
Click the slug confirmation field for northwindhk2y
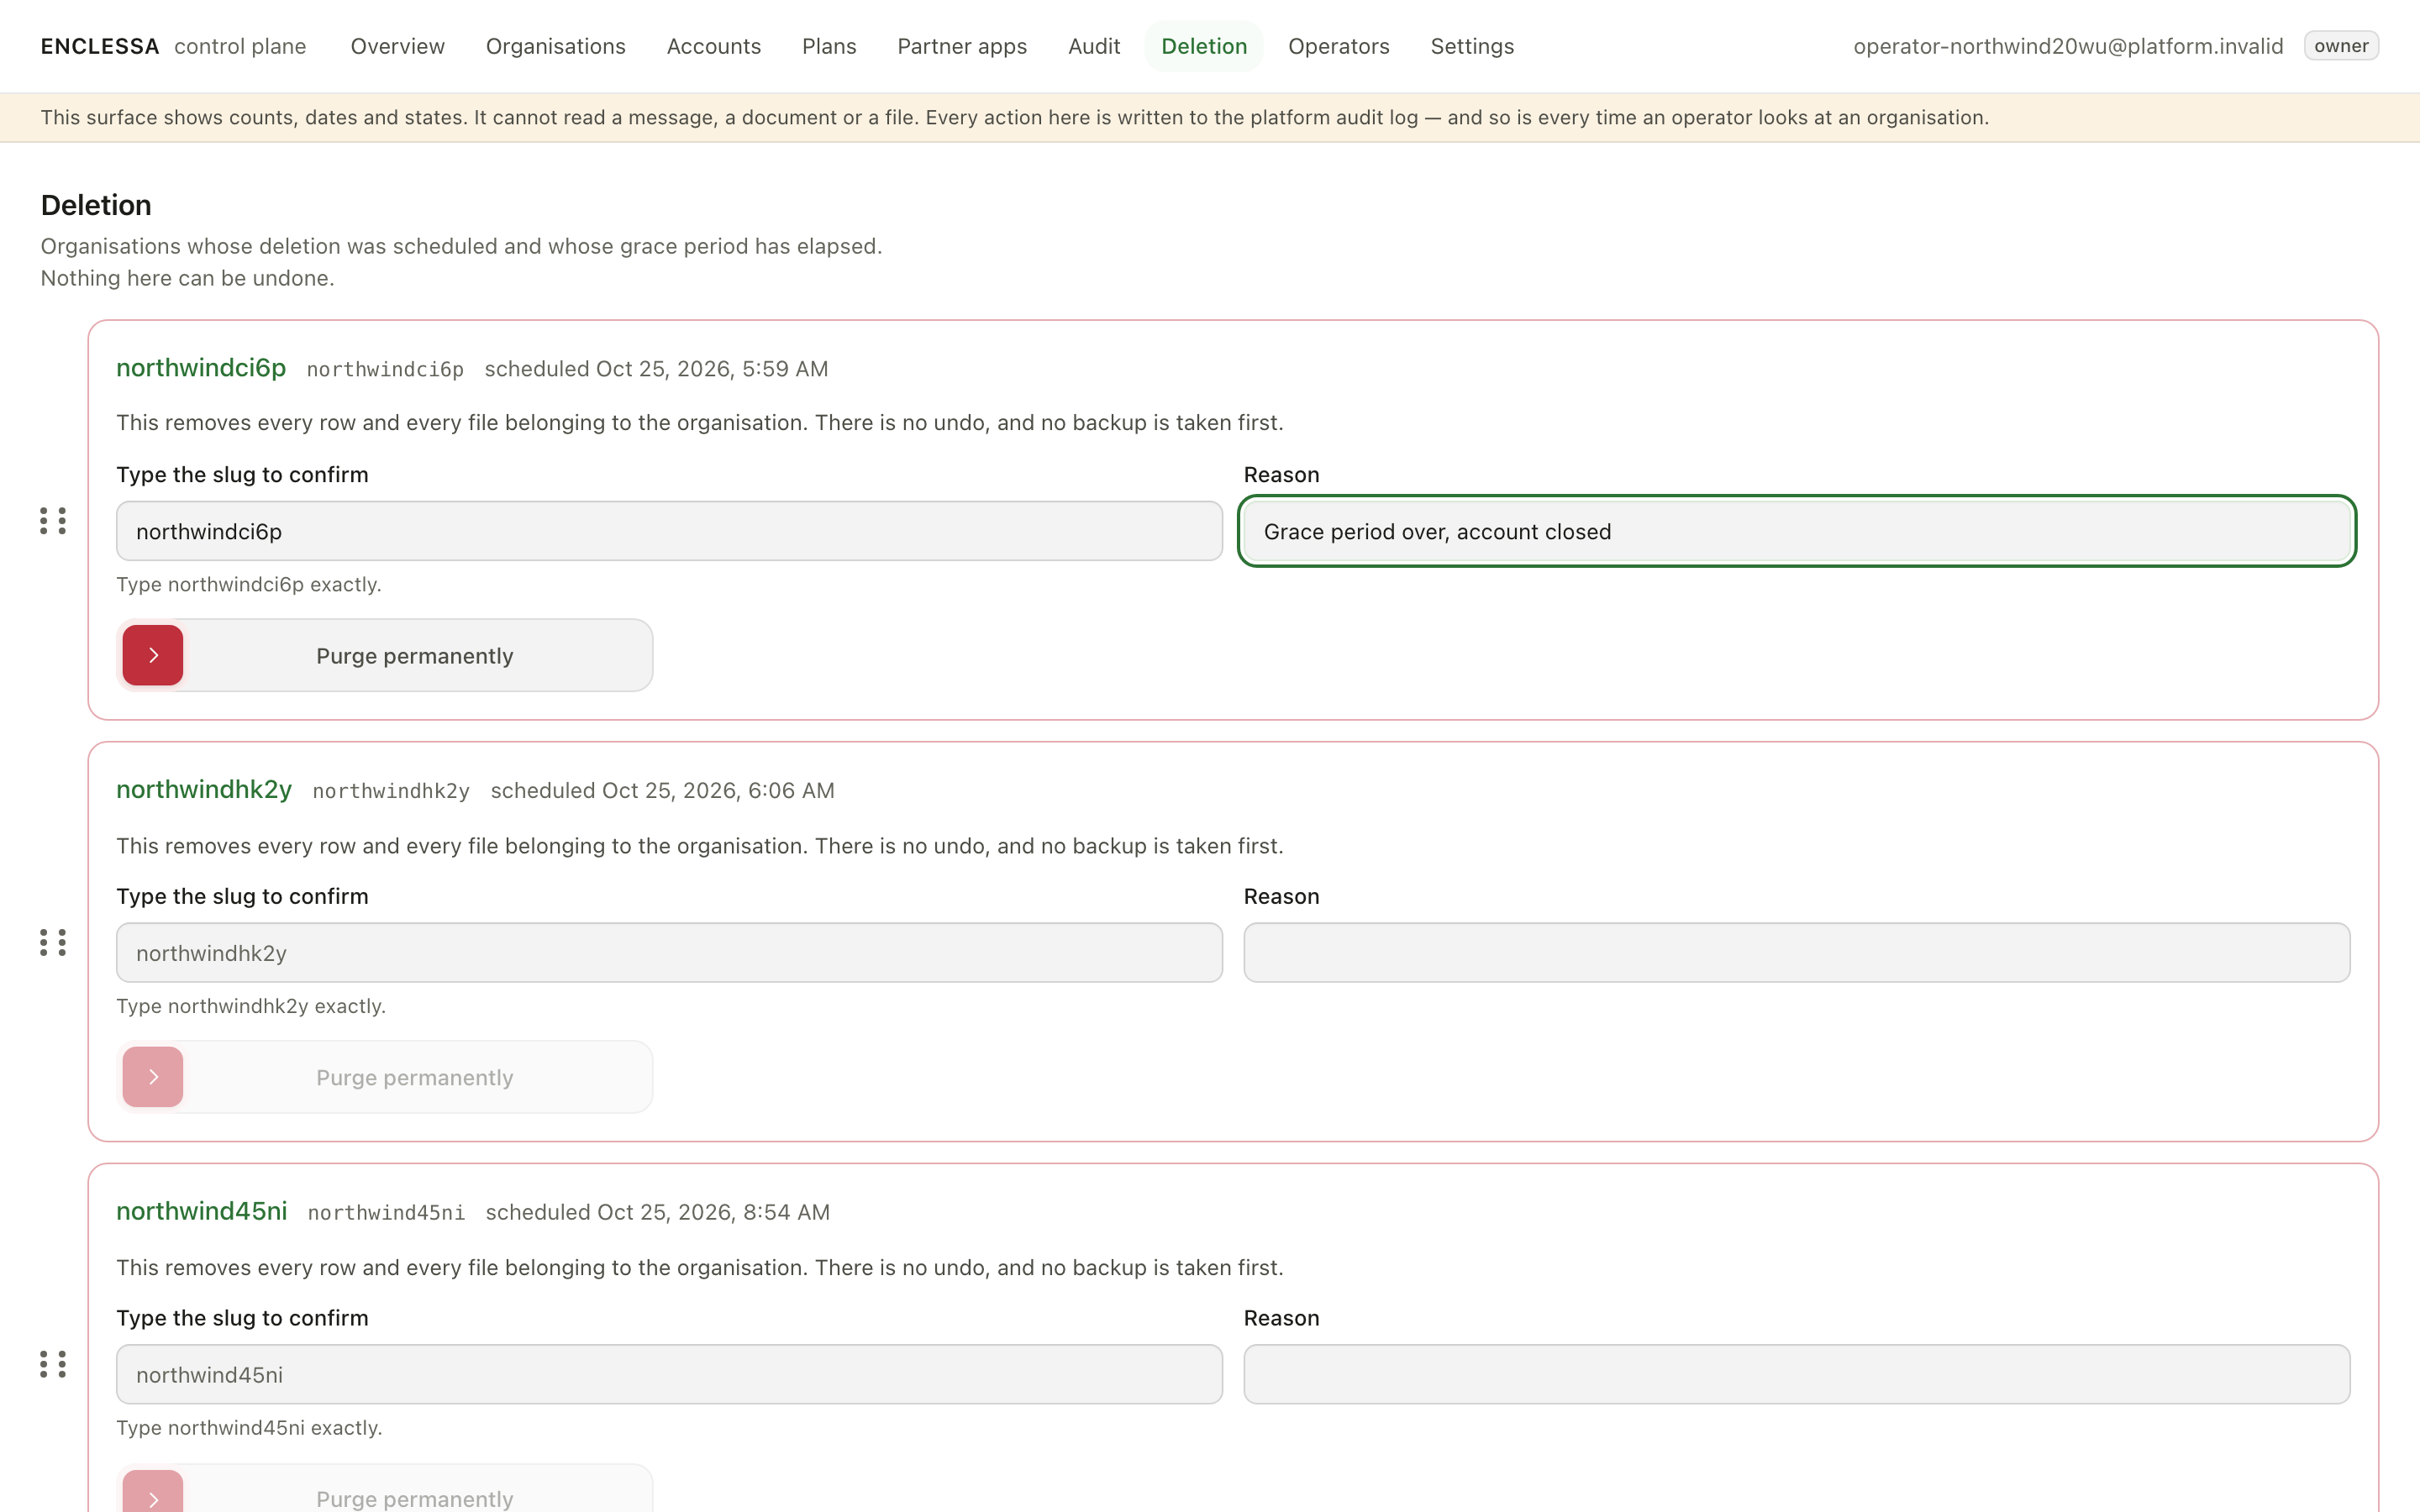click(x=669, y=953)
